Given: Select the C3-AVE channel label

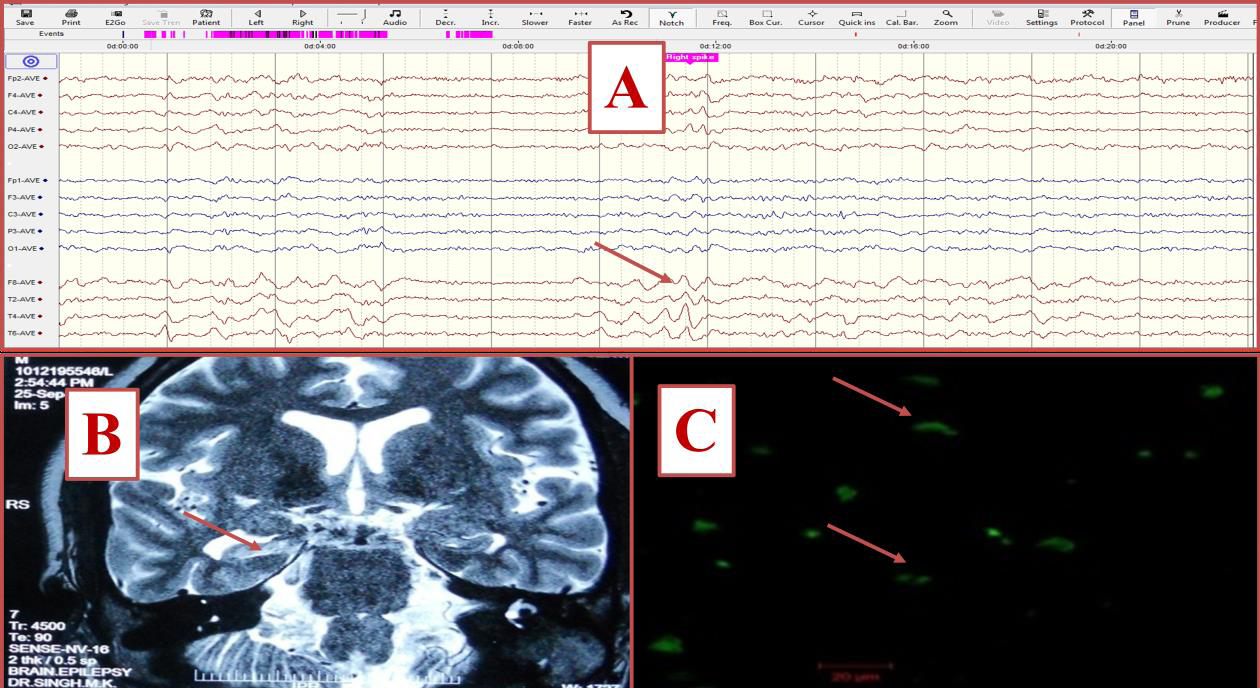Looking at the screenshot, I should pos(24,214).
